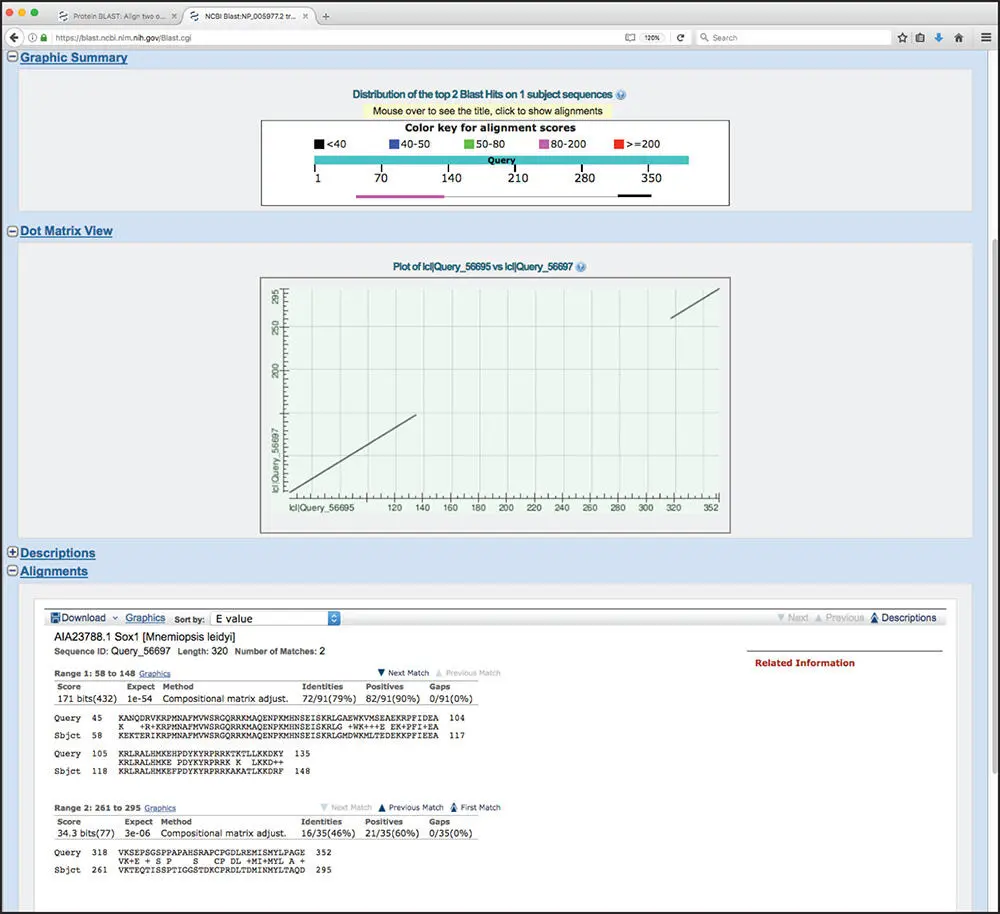1000x914 pixels.
Task: Click the positives value 21/35(60%)
Action: pyautogui.click(x=392, y=833)
